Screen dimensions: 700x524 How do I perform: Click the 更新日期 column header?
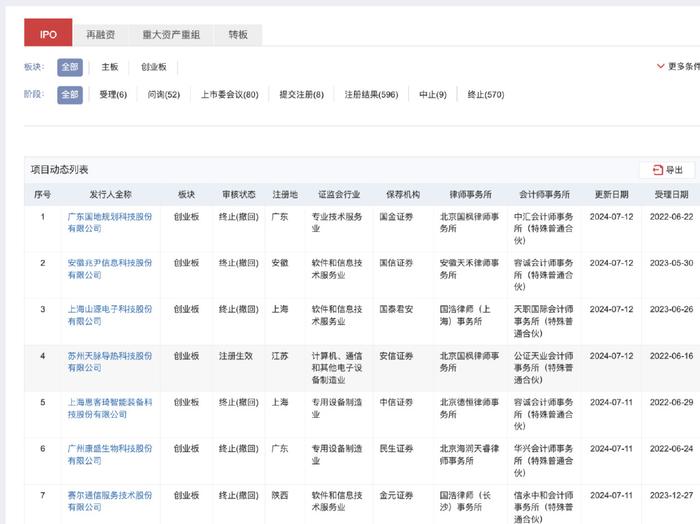(612, 195)
